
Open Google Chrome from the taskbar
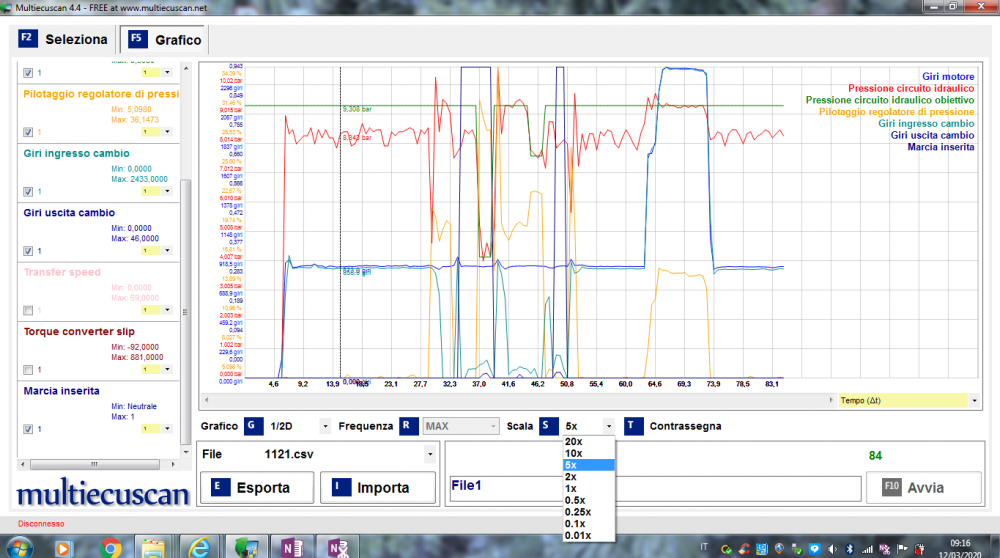109,546
